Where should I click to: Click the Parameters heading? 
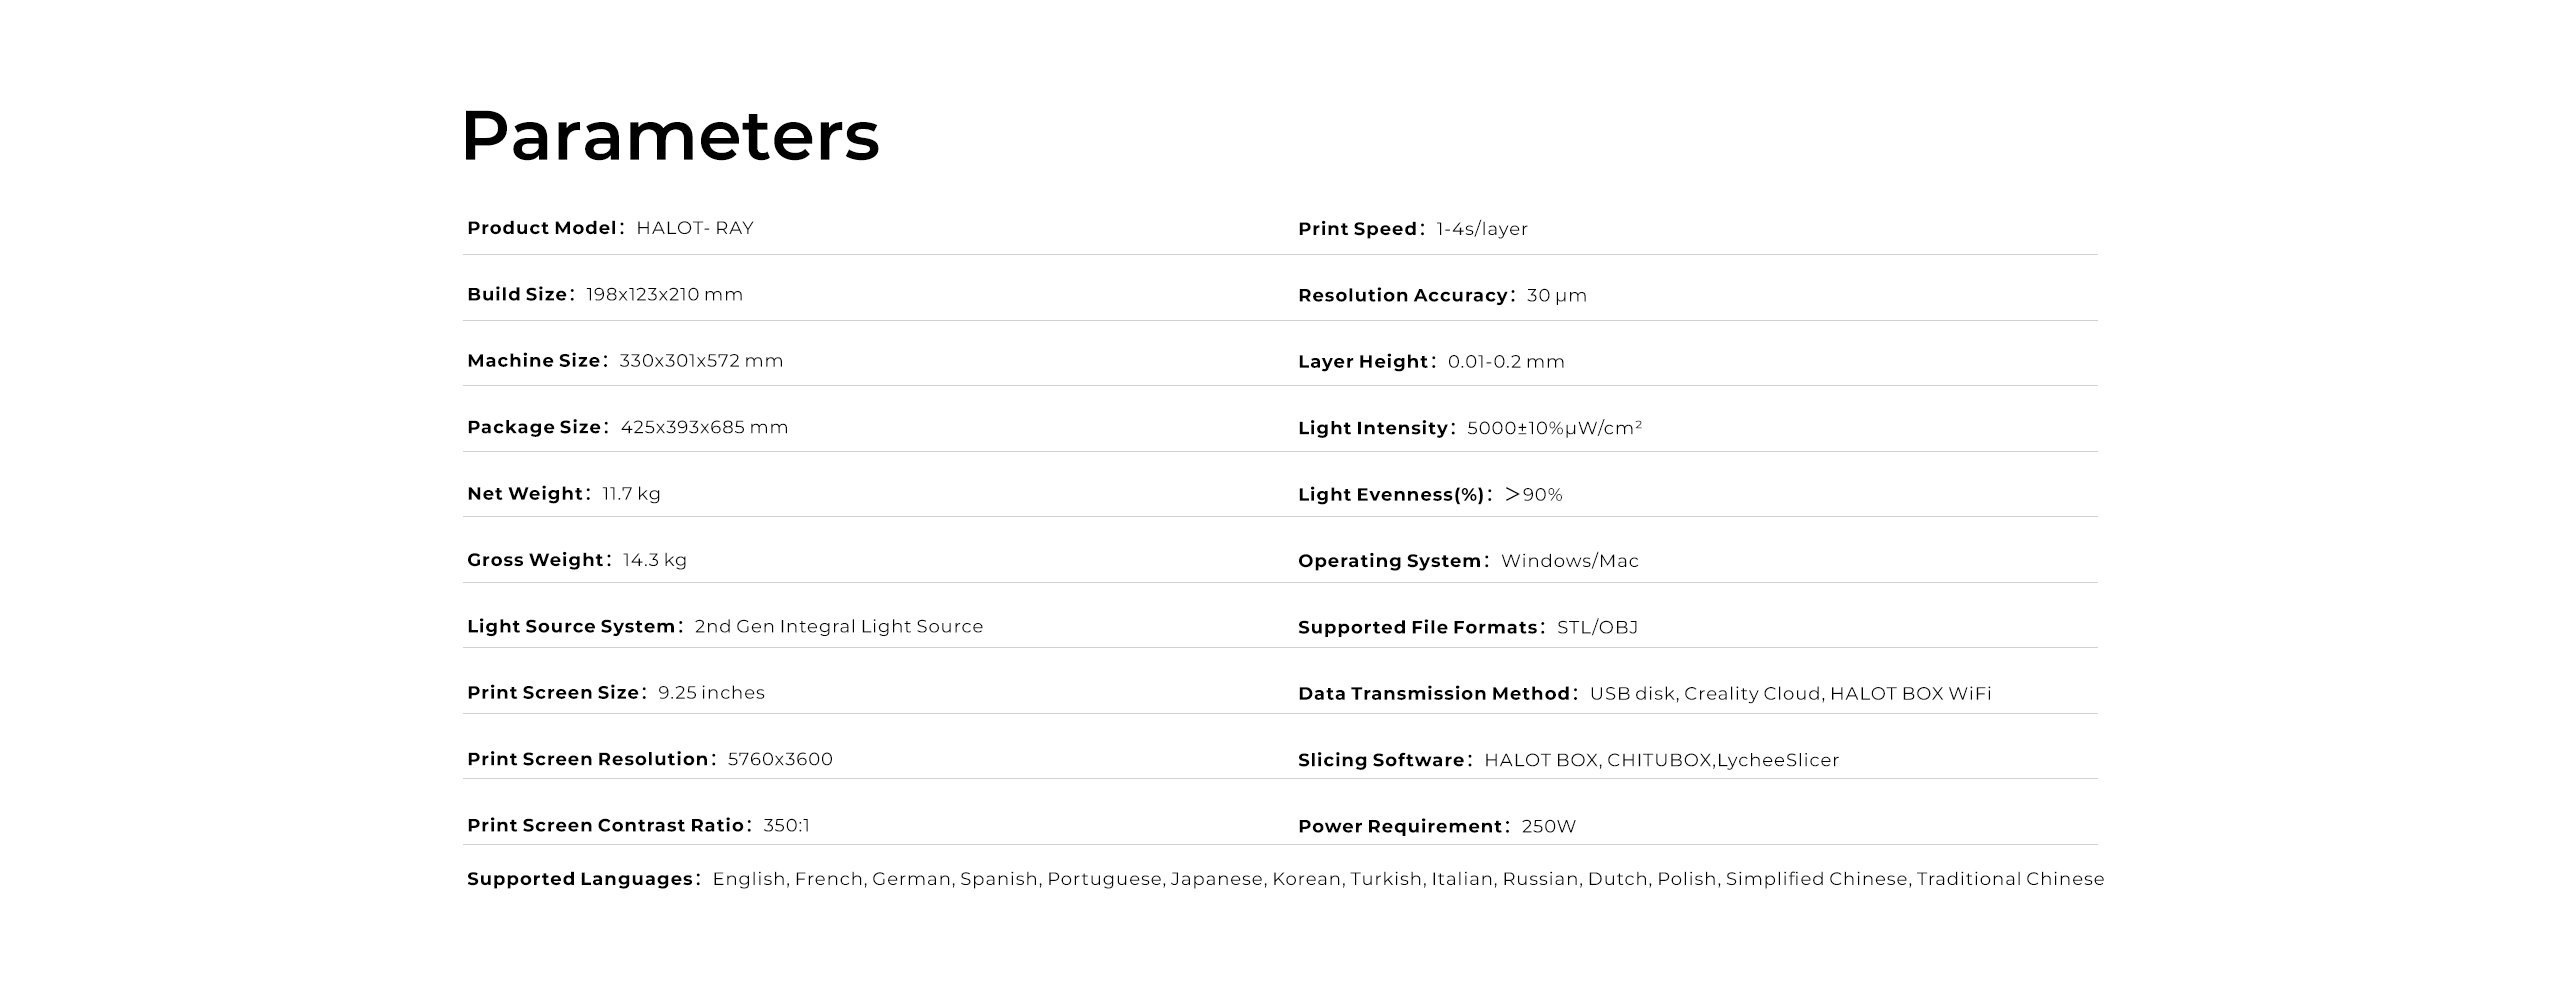click(670, 136)
